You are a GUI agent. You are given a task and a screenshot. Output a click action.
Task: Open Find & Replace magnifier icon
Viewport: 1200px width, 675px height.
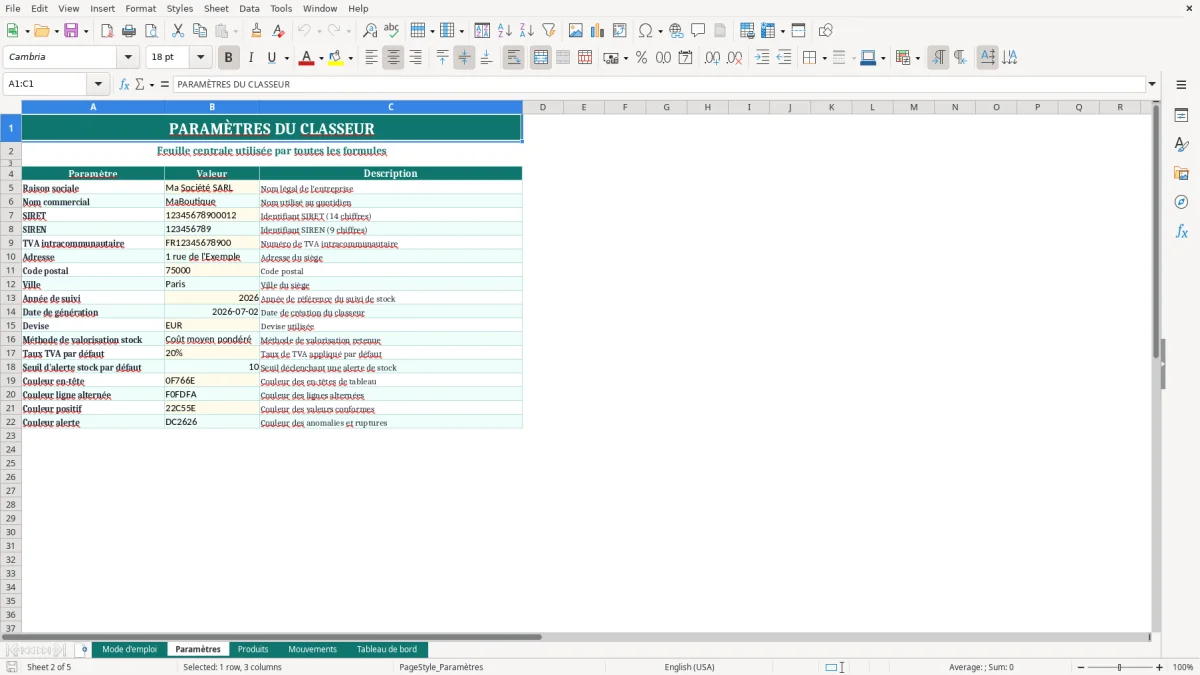(370, 31)
